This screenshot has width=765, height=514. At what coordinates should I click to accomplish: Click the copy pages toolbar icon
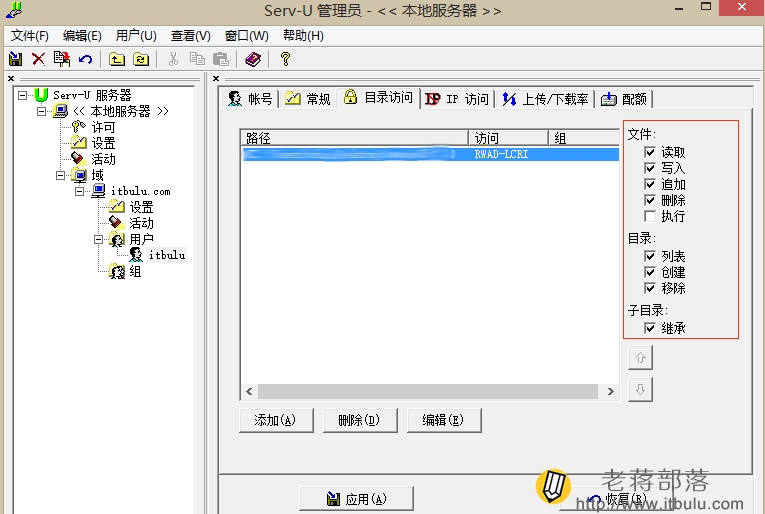coord(197,59)
